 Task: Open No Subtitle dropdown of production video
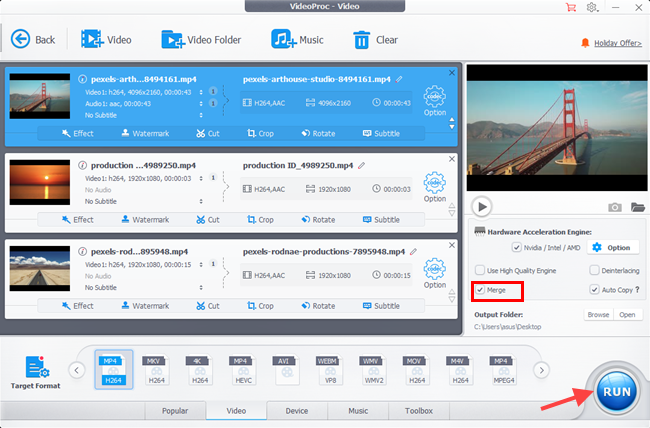[x=201, y=202]
